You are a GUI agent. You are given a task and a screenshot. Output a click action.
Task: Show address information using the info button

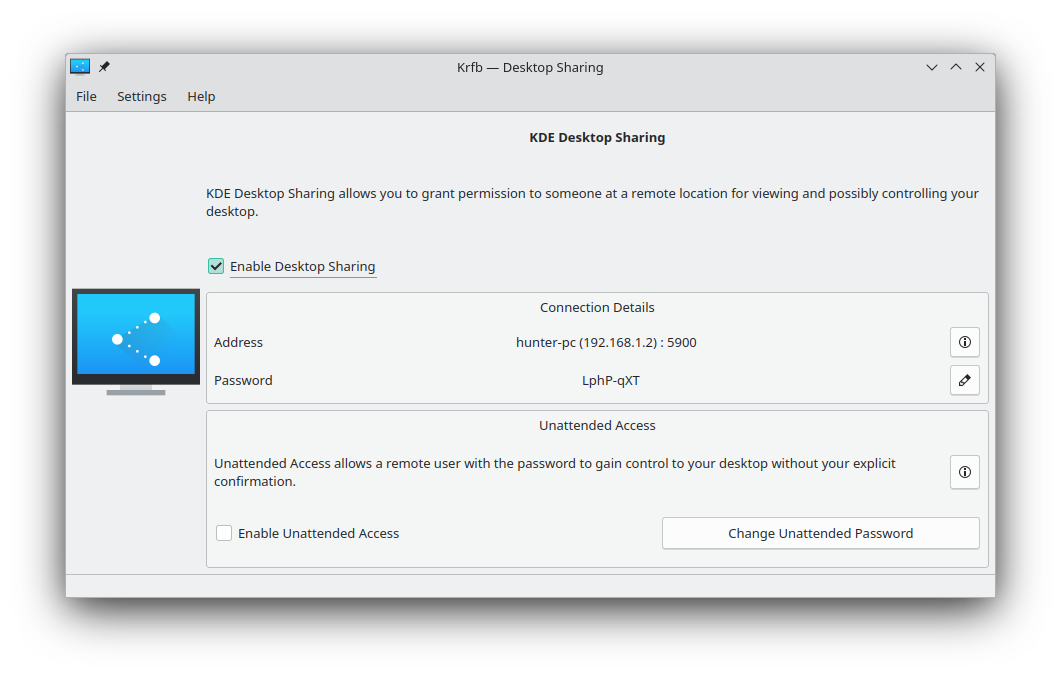pos(964,342)
